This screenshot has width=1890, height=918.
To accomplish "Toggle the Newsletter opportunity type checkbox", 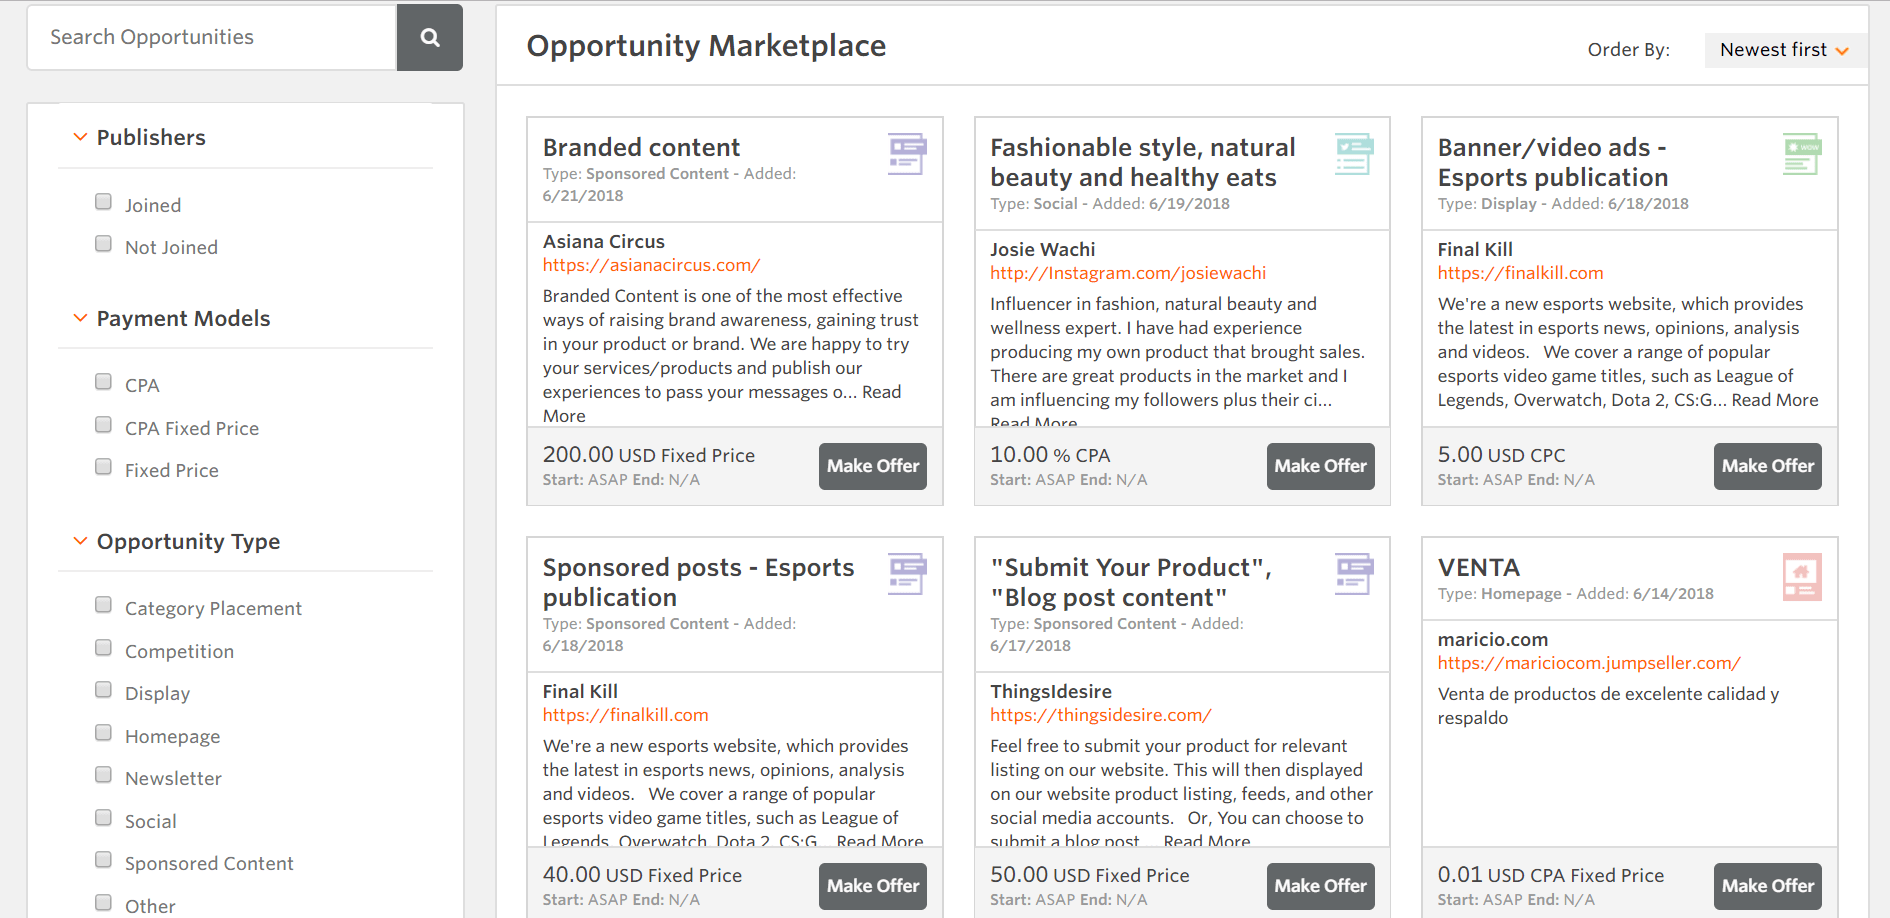I will tap(103, 775).
